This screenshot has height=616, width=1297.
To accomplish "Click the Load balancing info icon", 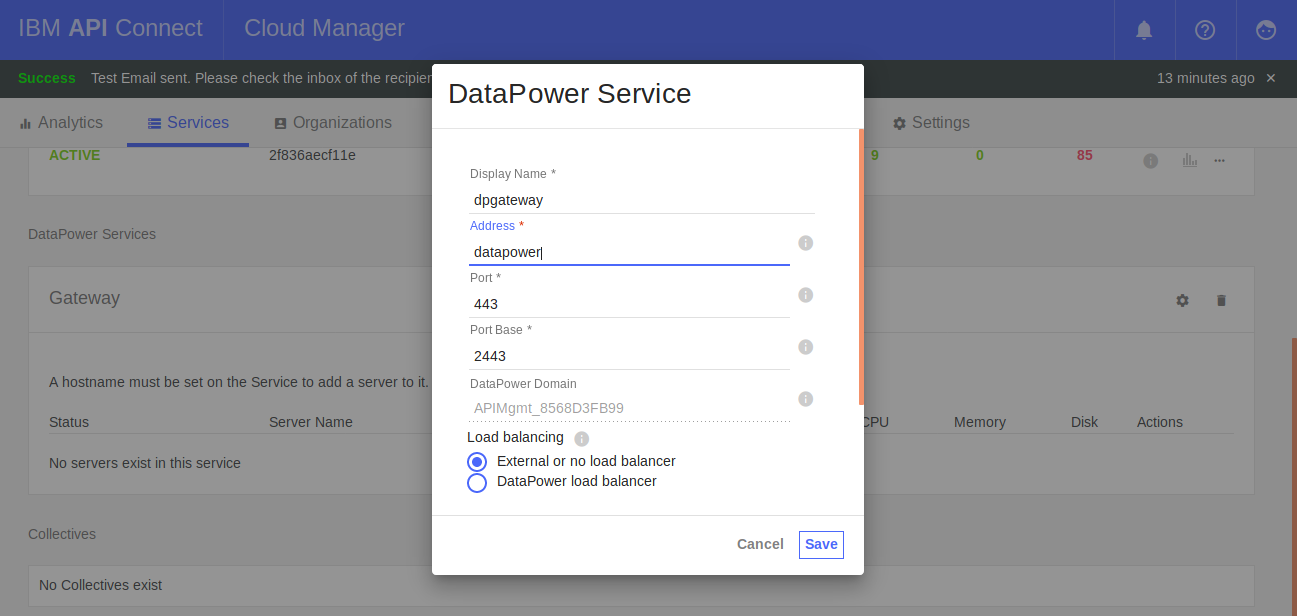I will (582, 439).
